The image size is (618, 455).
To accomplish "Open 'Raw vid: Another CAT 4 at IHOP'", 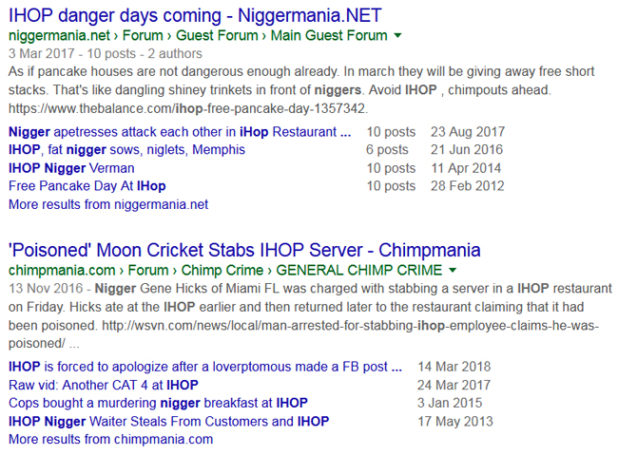I will (103, 384).
